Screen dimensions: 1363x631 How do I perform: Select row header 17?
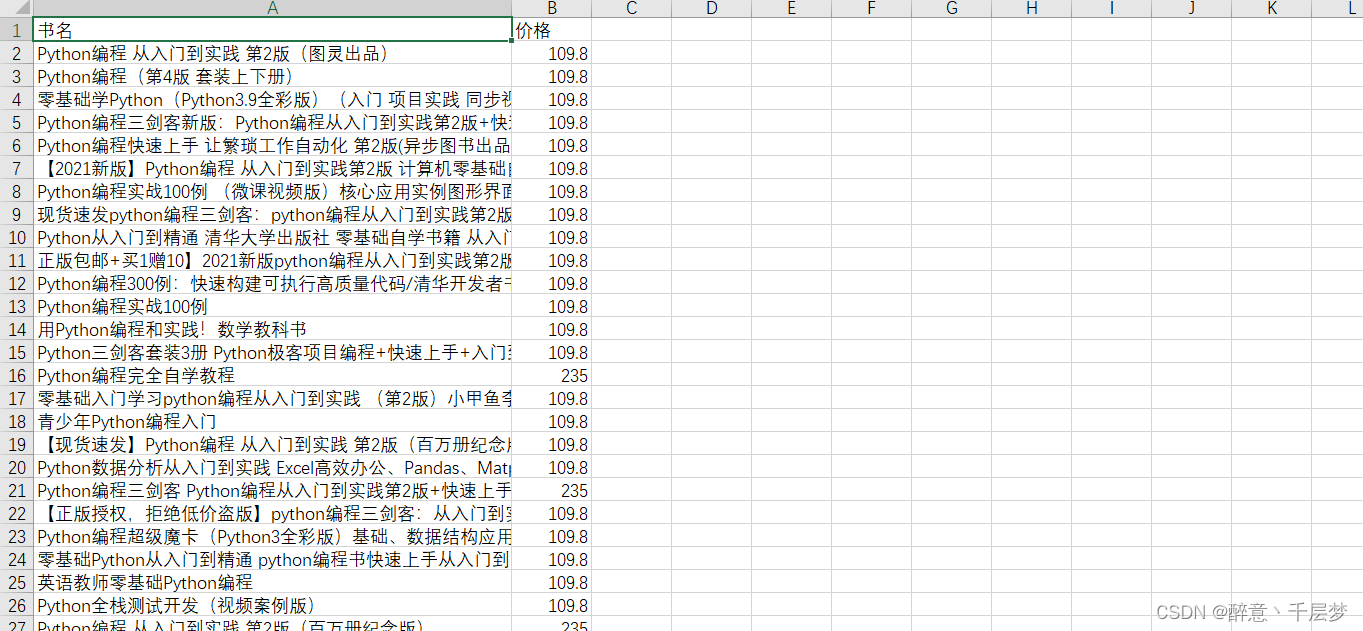(16, 398)
